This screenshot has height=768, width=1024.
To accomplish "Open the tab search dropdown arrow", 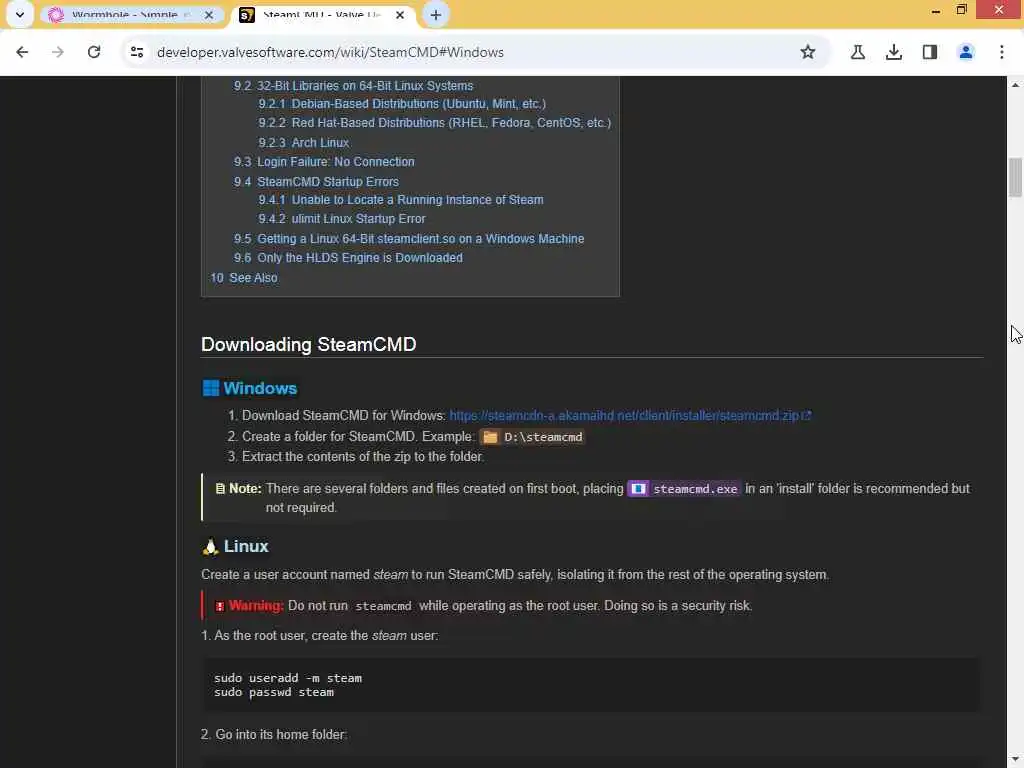I will pos(20,14).
